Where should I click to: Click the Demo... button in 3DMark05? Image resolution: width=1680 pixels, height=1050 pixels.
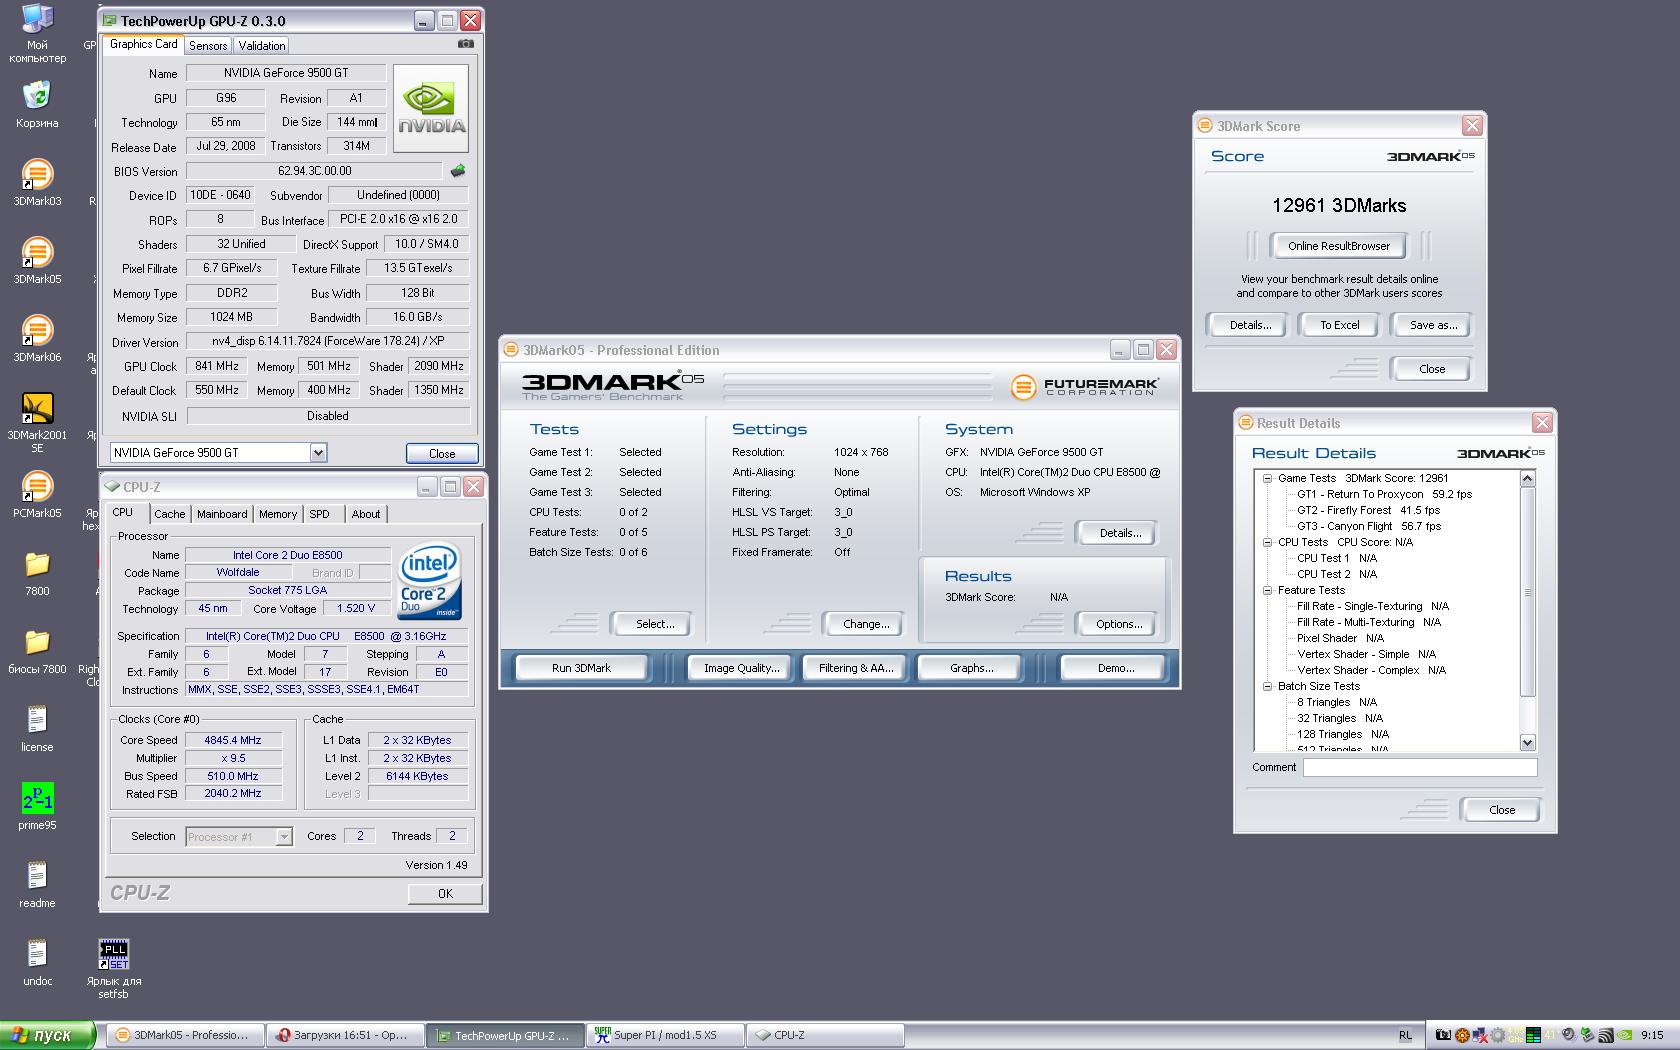point(1115,668)
